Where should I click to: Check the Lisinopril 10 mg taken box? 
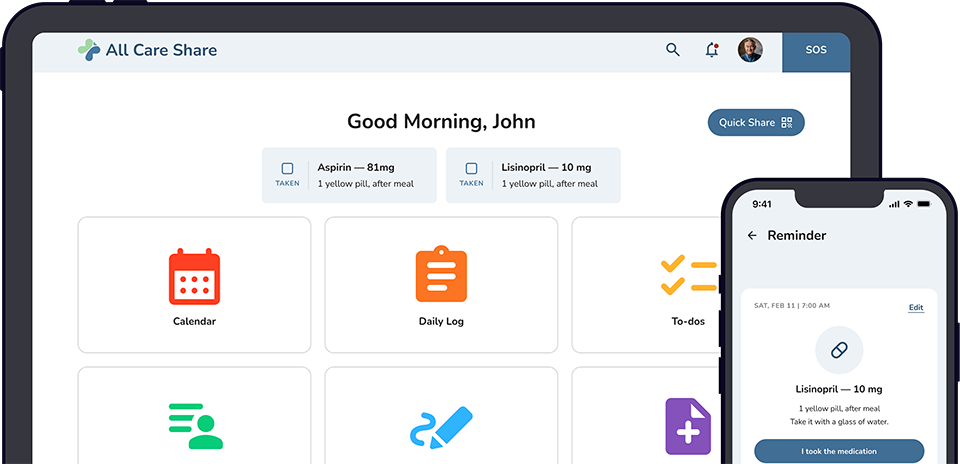pyautogui.click(x=471, y=168)
